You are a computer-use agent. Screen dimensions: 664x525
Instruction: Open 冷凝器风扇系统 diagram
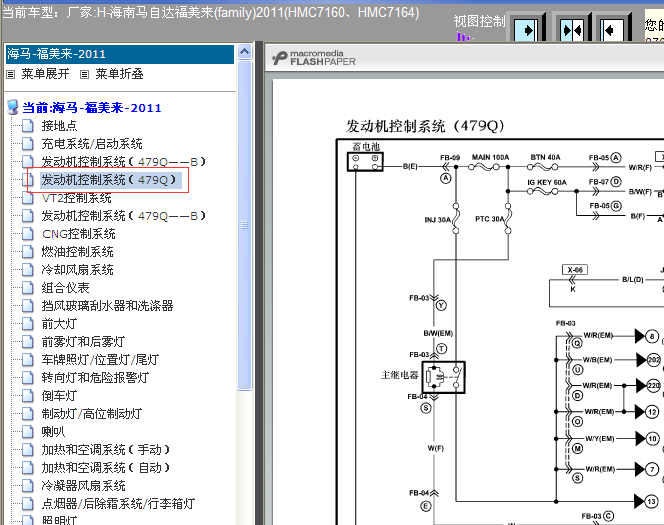pyautogui.click(x=83, y=486)
